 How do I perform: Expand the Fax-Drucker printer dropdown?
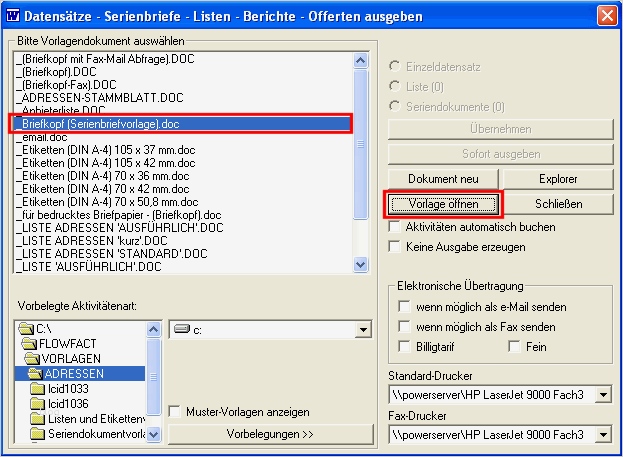pos(603,435)
